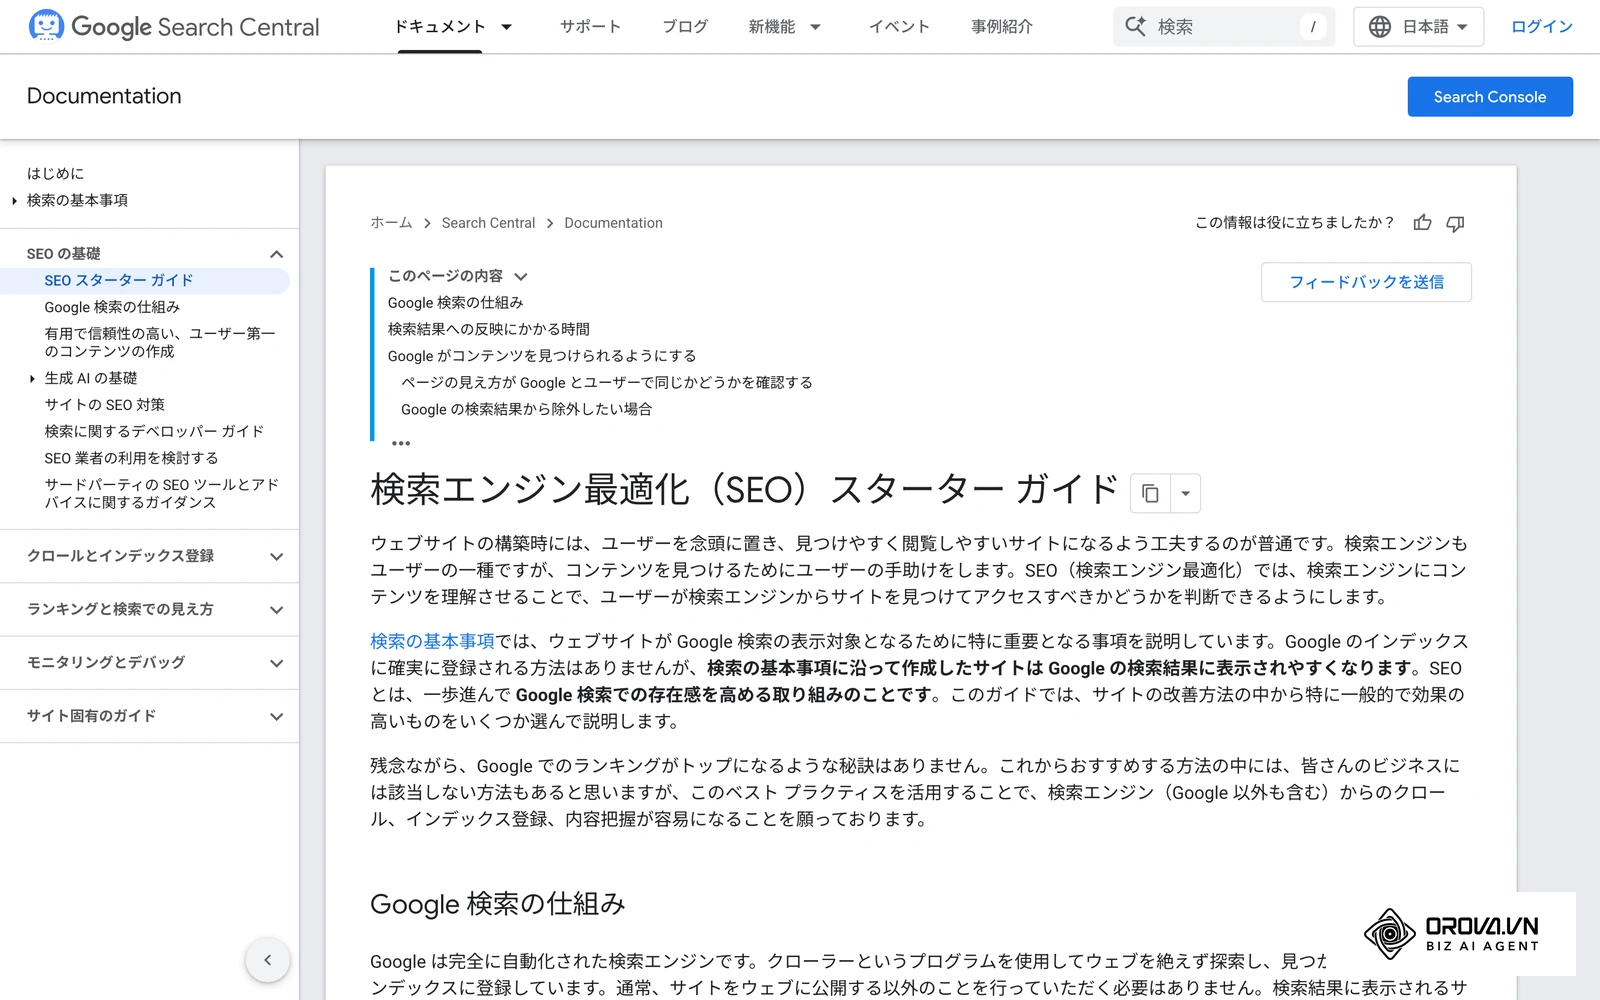This screenshot has height=1000, width=1600.
Task: Open the 日本語 language selector
Action: pos(1418,27)
